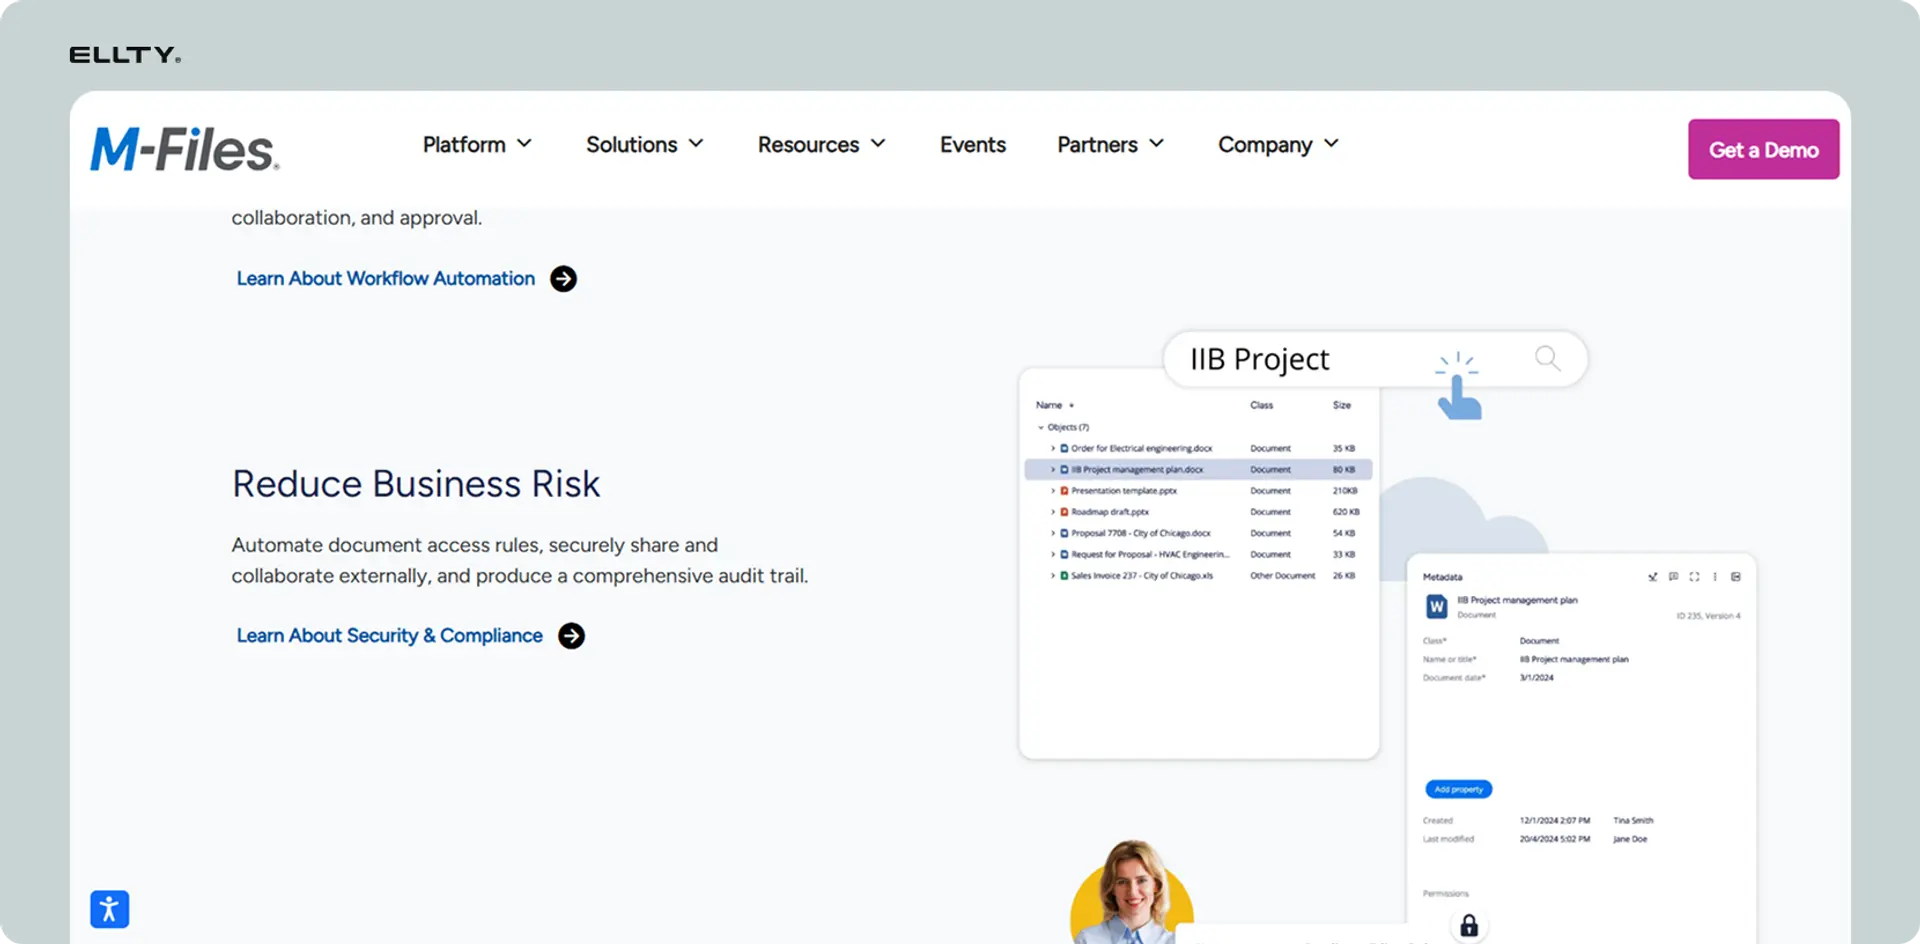The width and height of the screenshot is (1920, 944).
Task: Open the Learn About Security & Compliance link
Action: (x=390, y=636)
